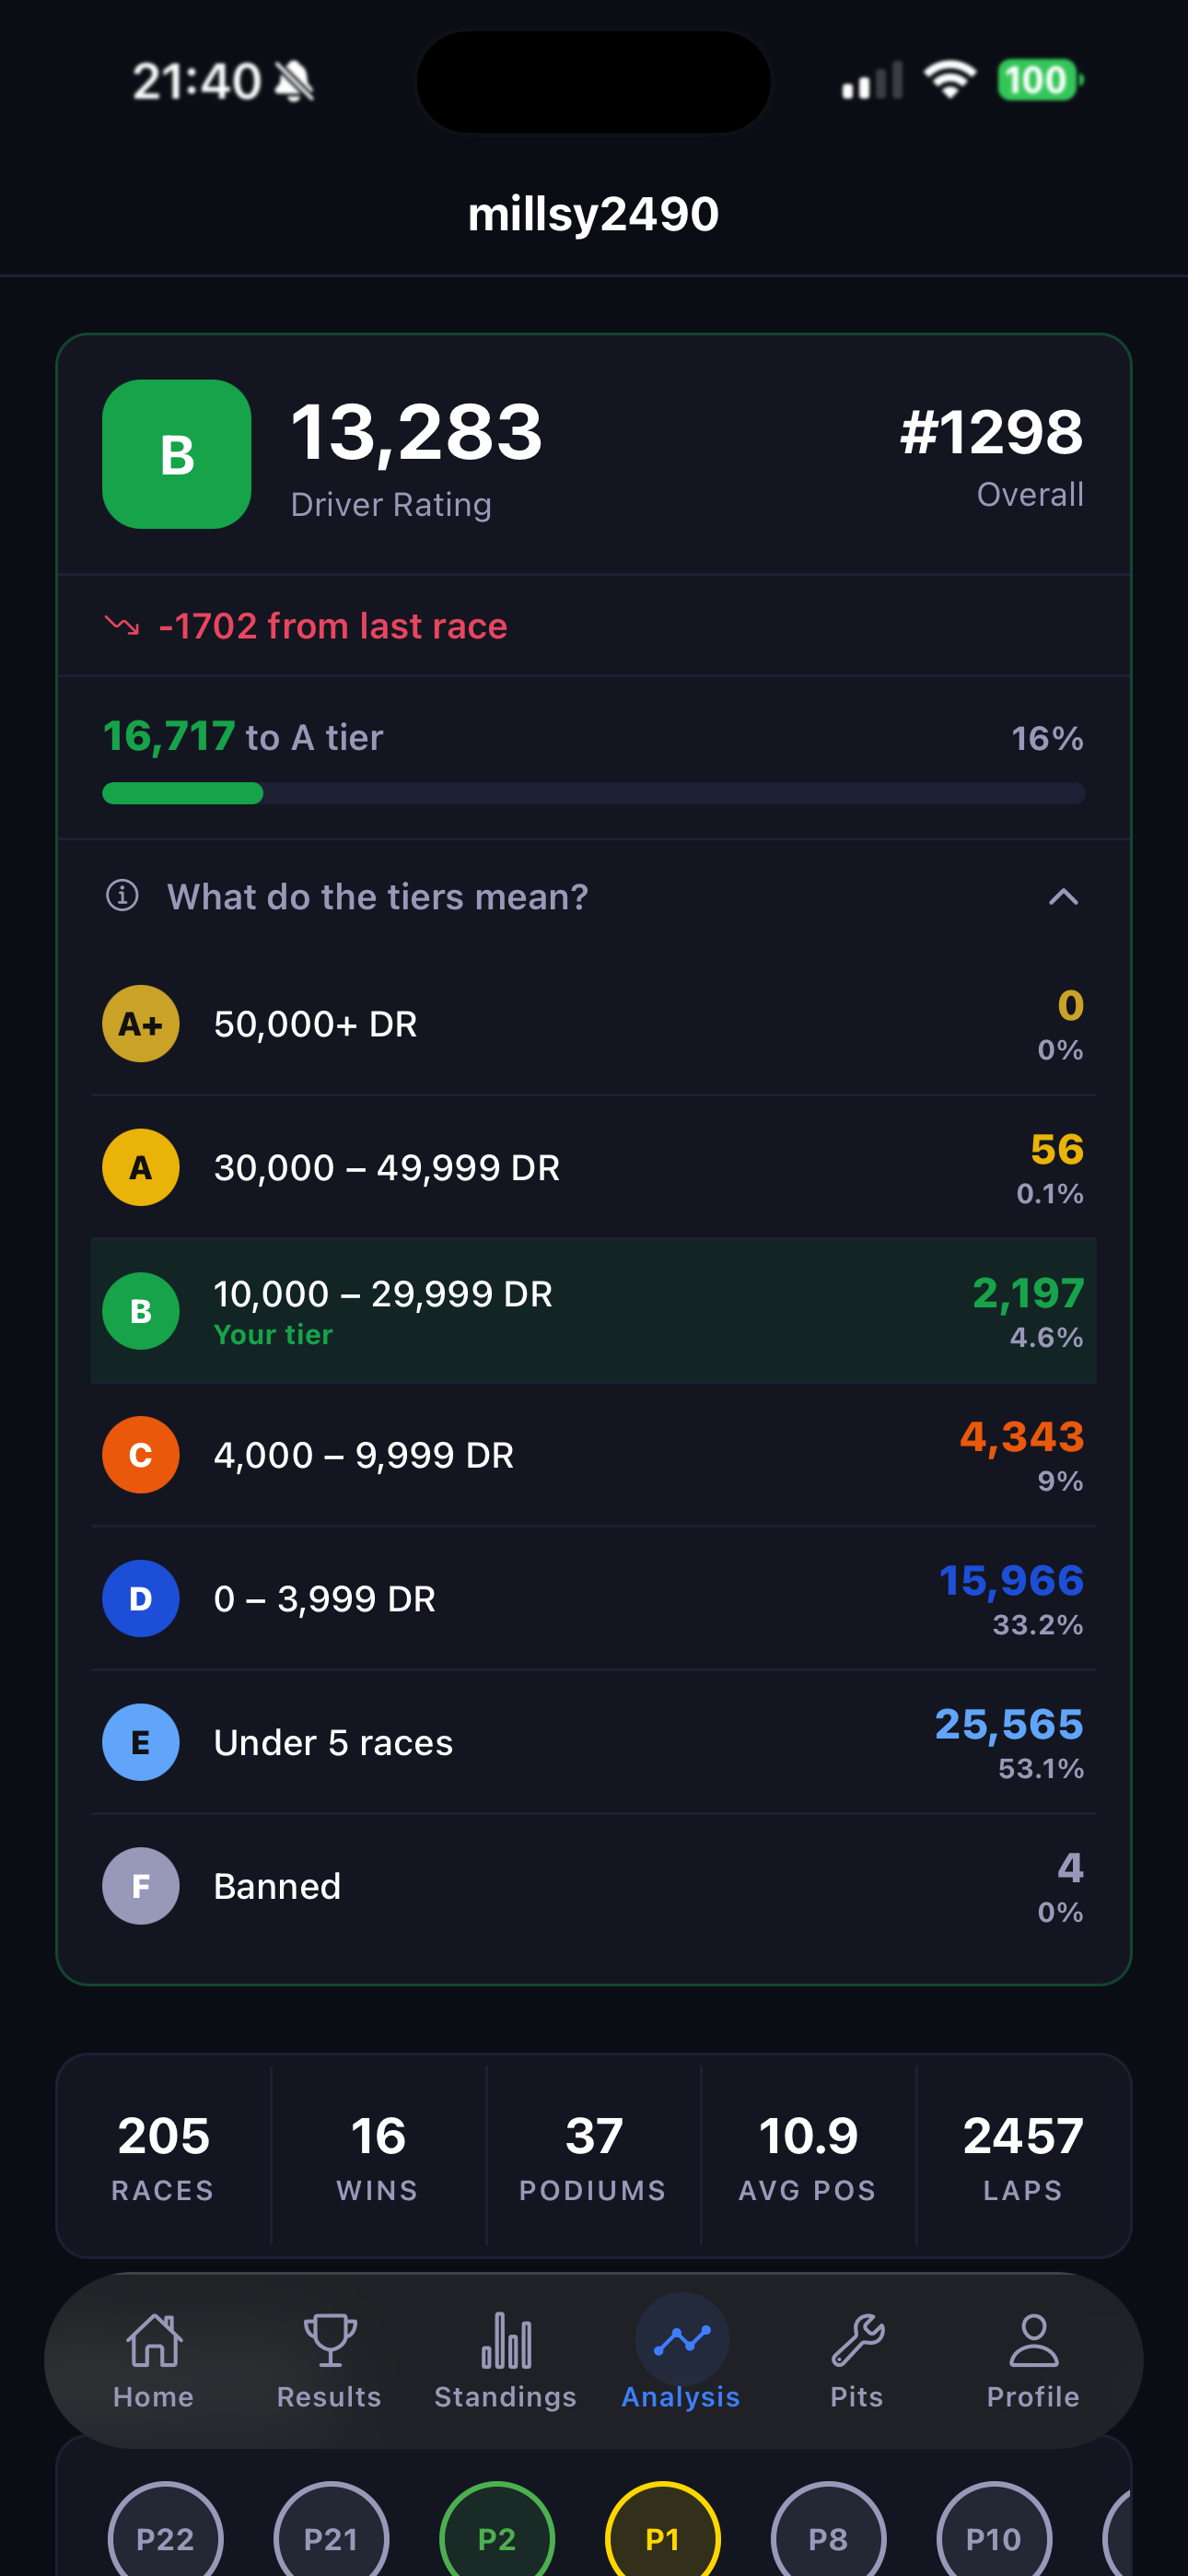Tap the gold A+ tier badge
This screenshot has width=1188, height=2576.
[x=141, y=1024]
